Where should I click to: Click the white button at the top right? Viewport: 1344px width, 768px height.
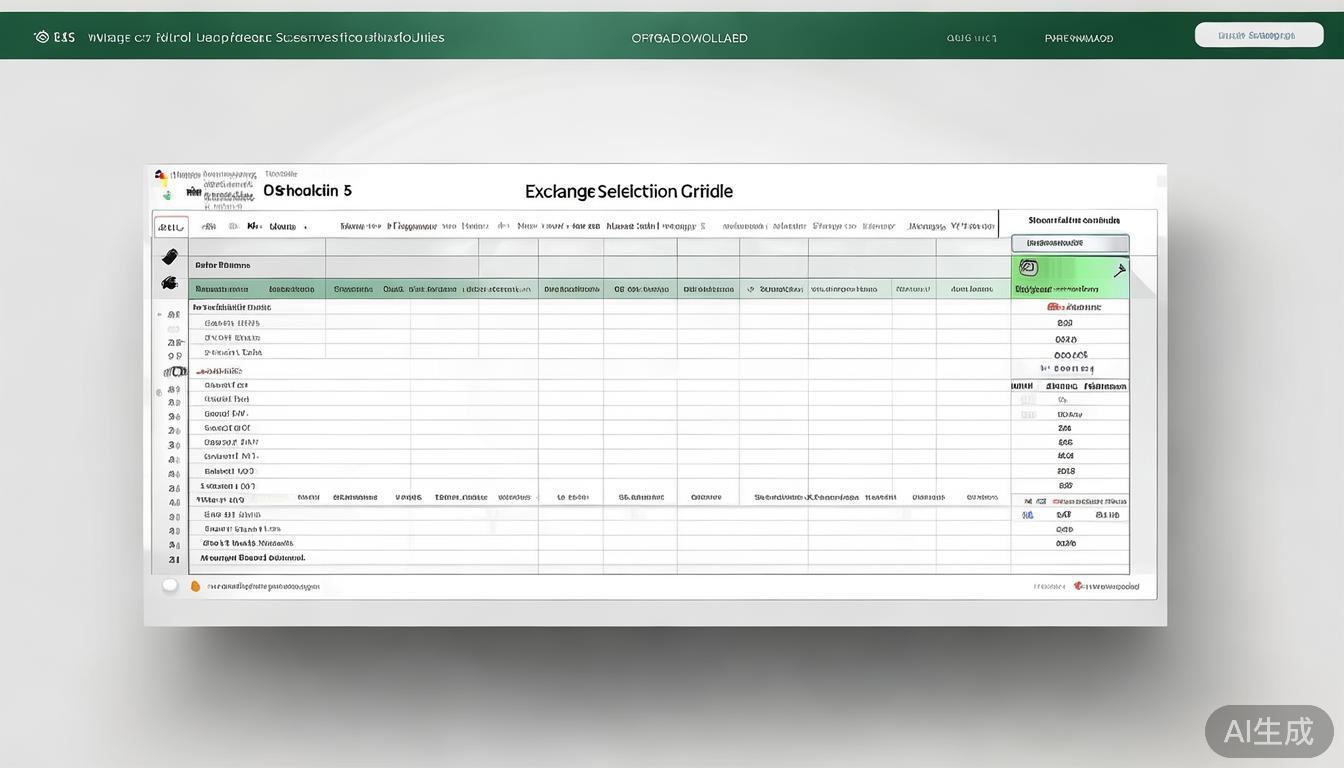pyautogui.click(x=1258, y=35)
